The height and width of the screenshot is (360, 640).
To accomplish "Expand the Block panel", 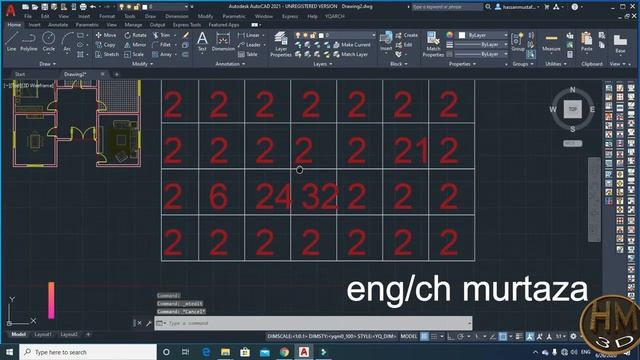I will [x=399, y=64].
